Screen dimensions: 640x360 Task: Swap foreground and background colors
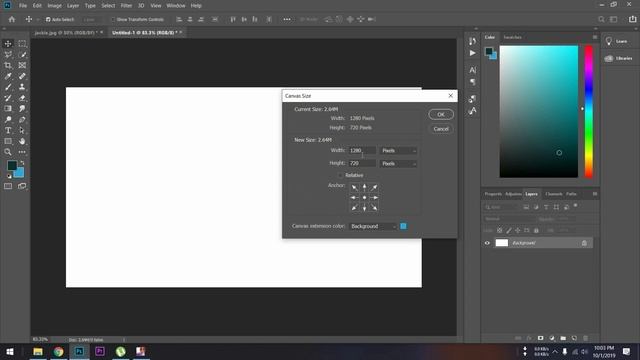coord(22,163)
